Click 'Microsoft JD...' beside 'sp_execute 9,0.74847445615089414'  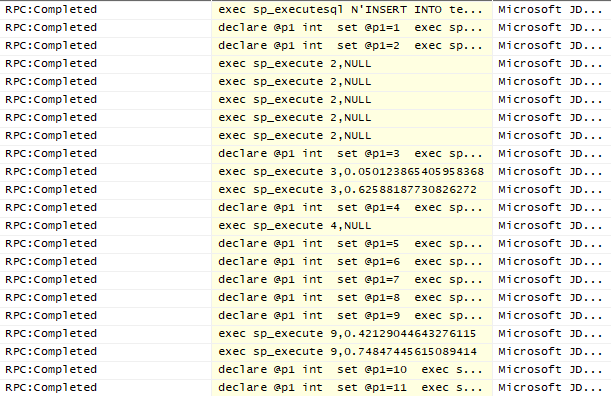point(550,352)
